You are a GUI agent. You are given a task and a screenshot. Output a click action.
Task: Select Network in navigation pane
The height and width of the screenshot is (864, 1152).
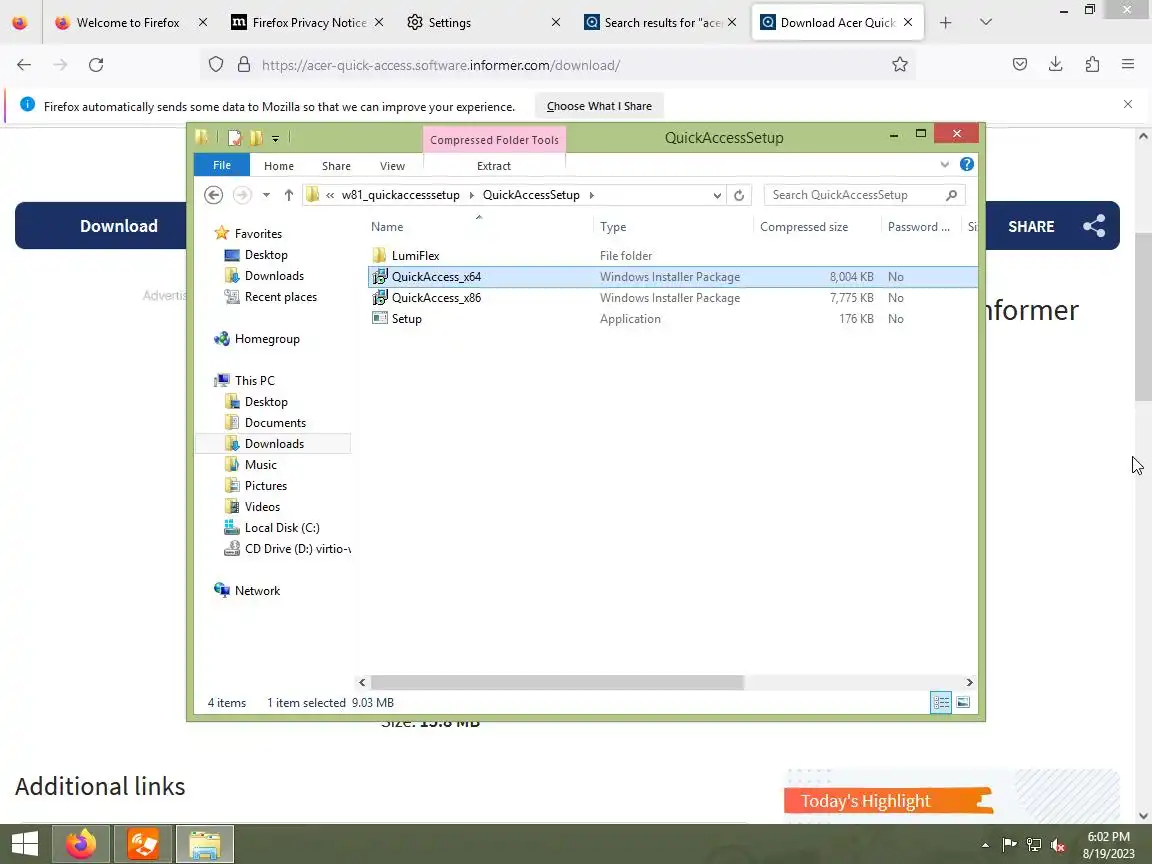click(257, 591)
